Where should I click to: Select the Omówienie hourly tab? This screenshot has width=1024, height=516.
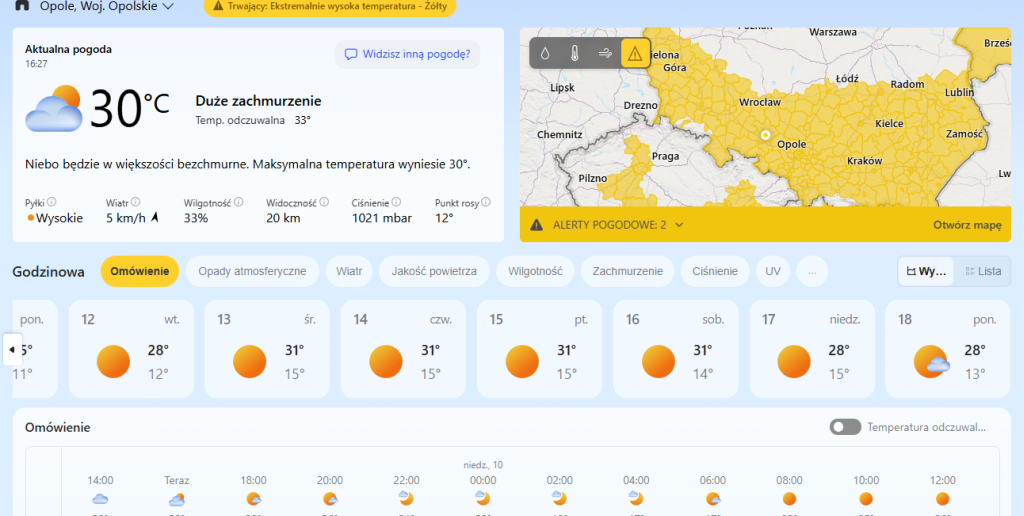pyautogui.click(x=140, y=271)
